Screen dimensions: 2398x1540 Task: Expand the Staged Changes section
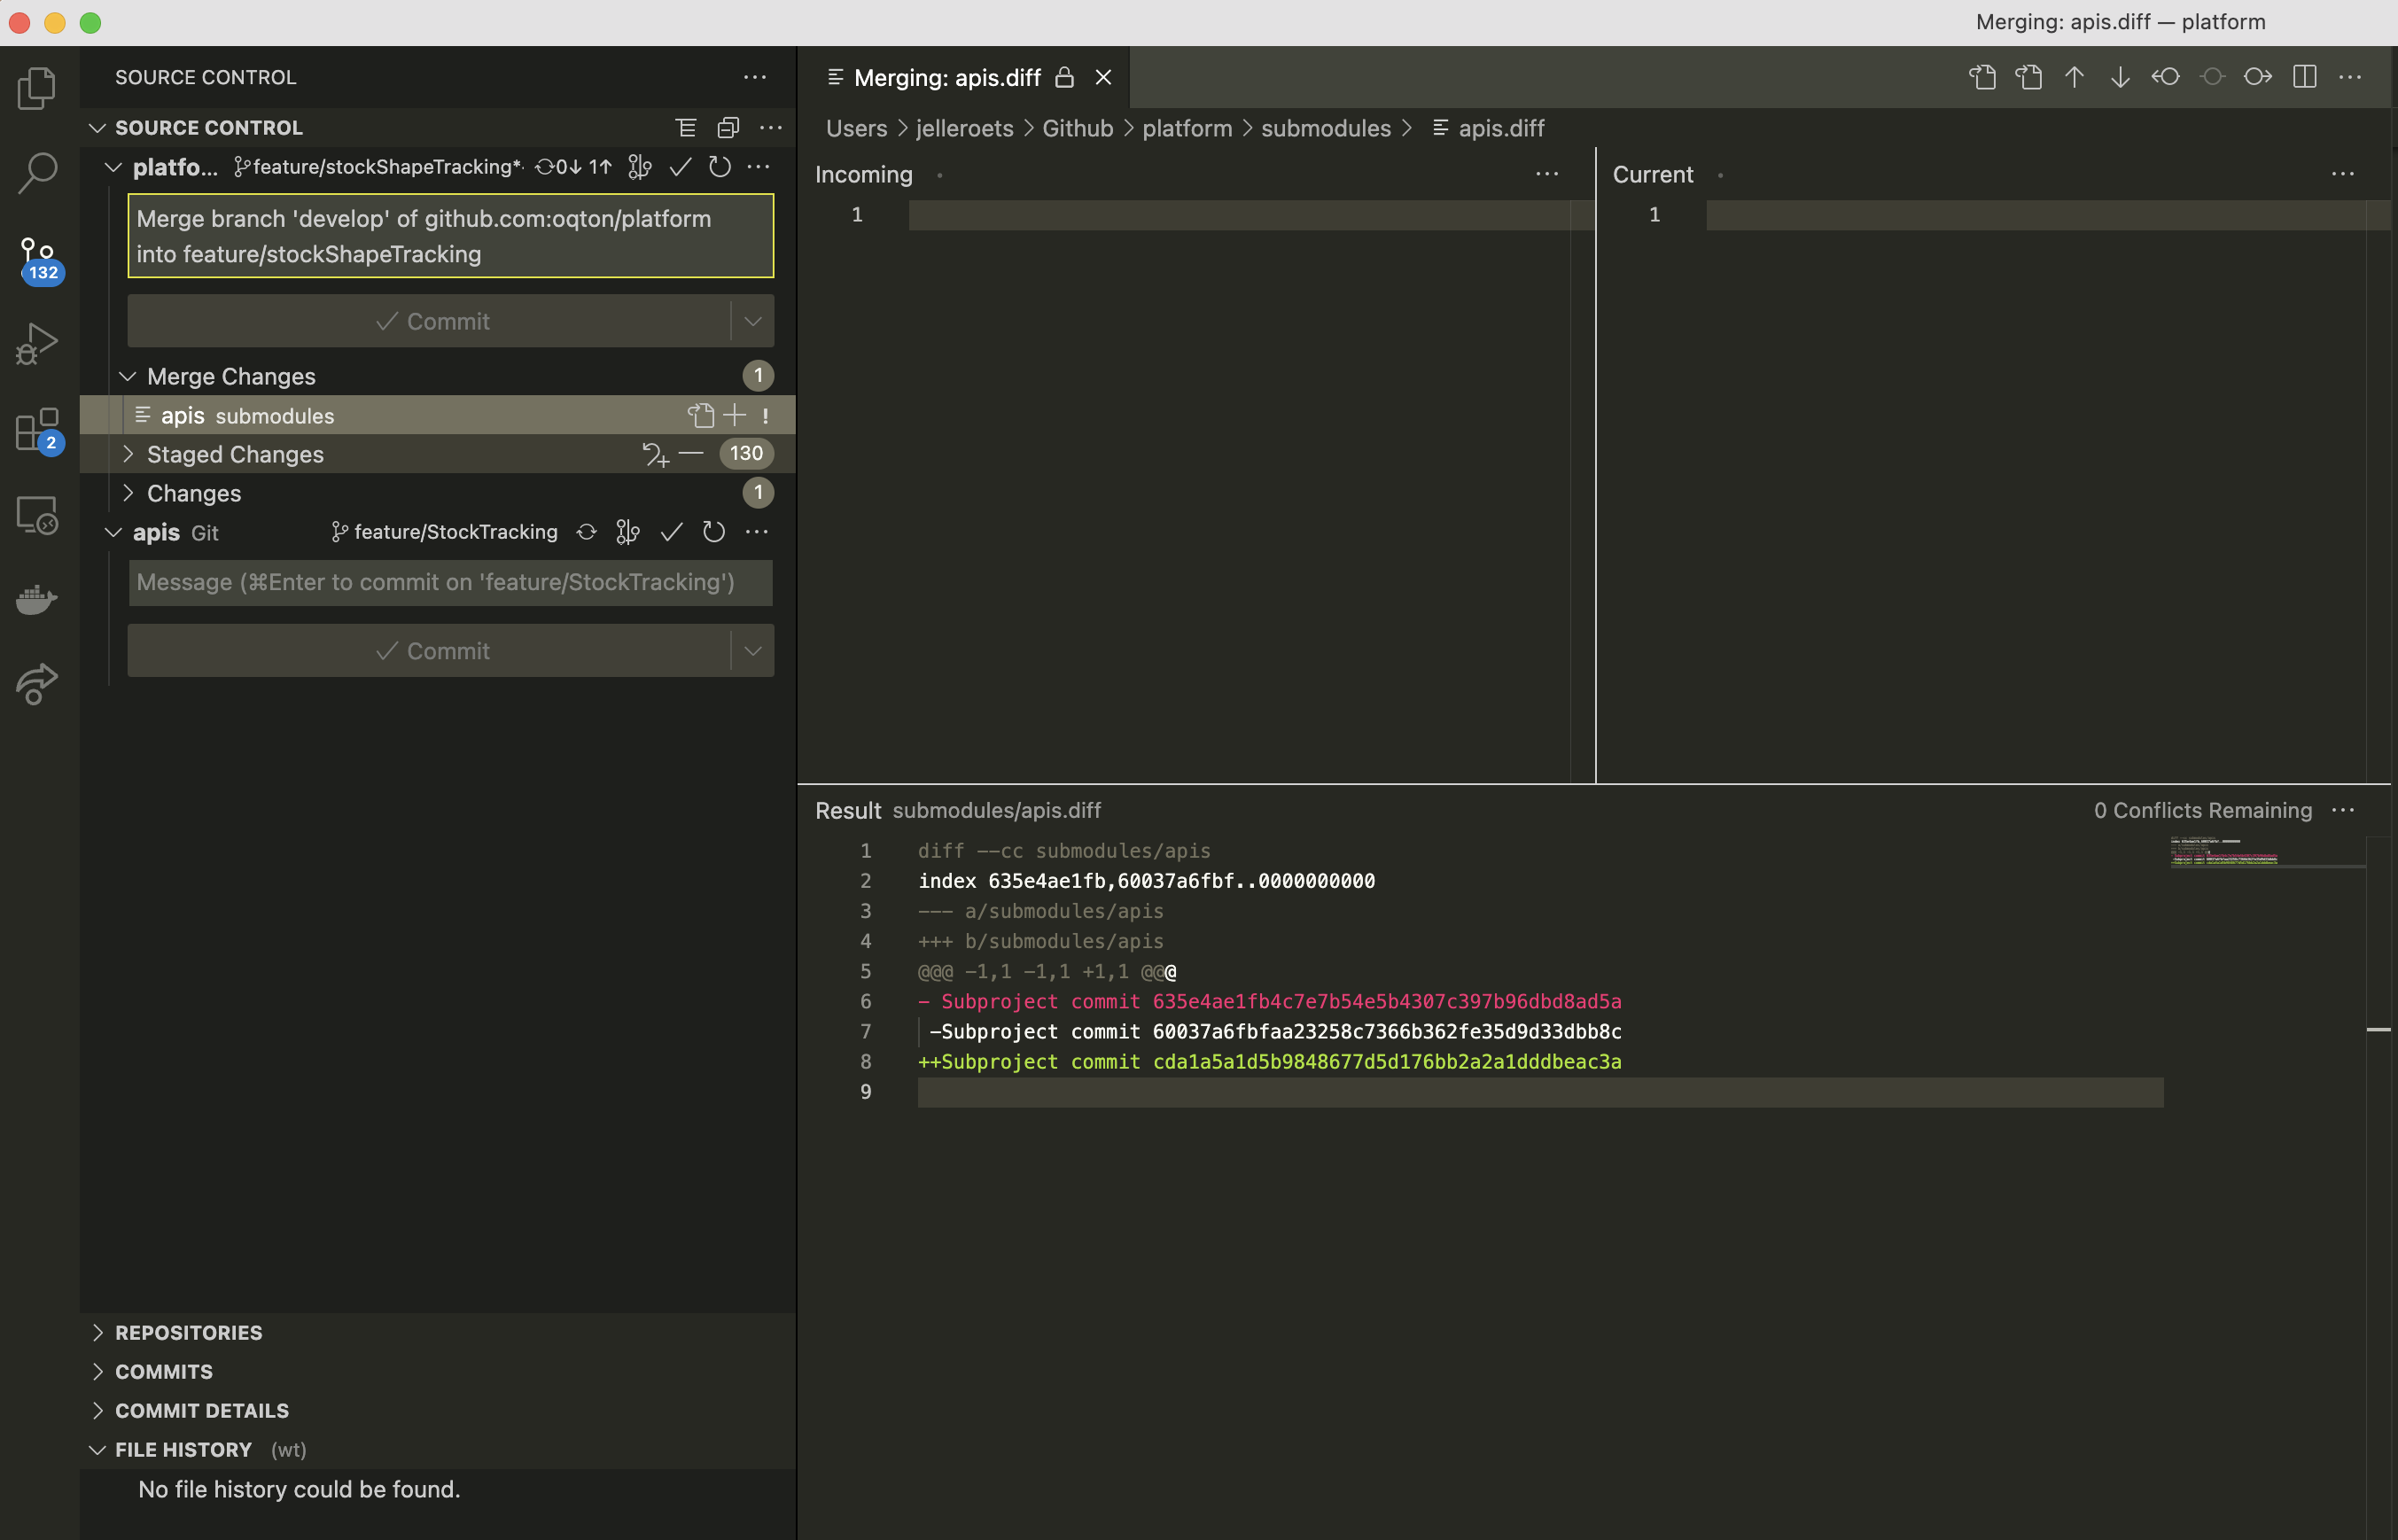tap(129, 454)
